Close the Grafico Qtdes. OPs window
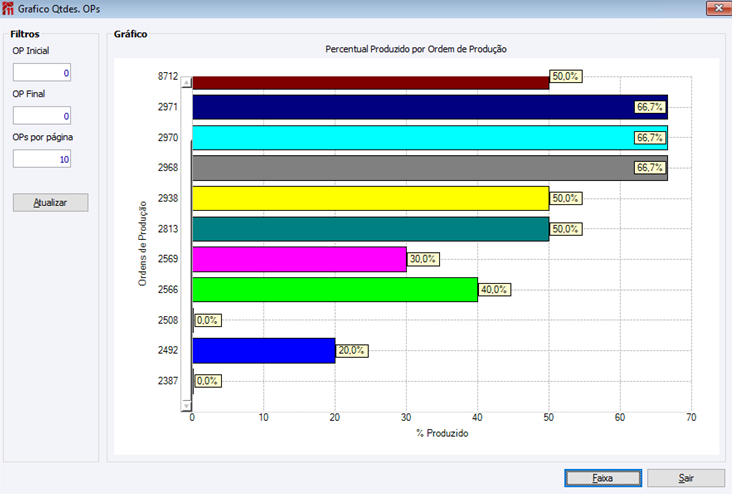Screen dimensions: 732x494 coord(718,8)
